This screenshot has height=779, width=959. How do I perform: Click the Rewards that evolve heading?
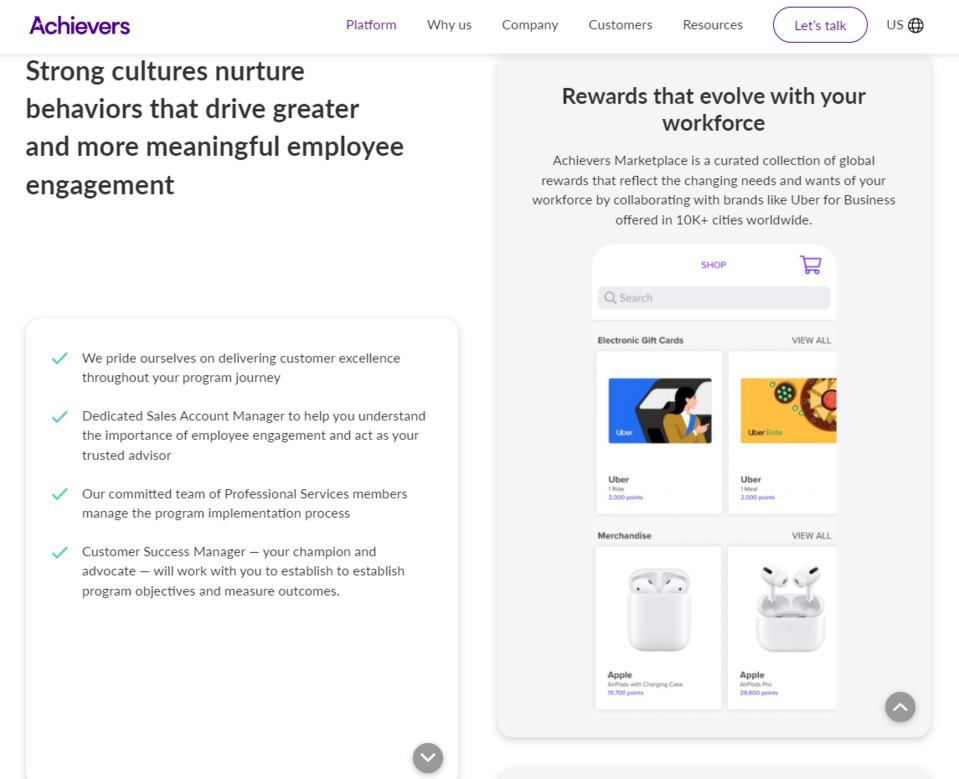tap(713, 109)
